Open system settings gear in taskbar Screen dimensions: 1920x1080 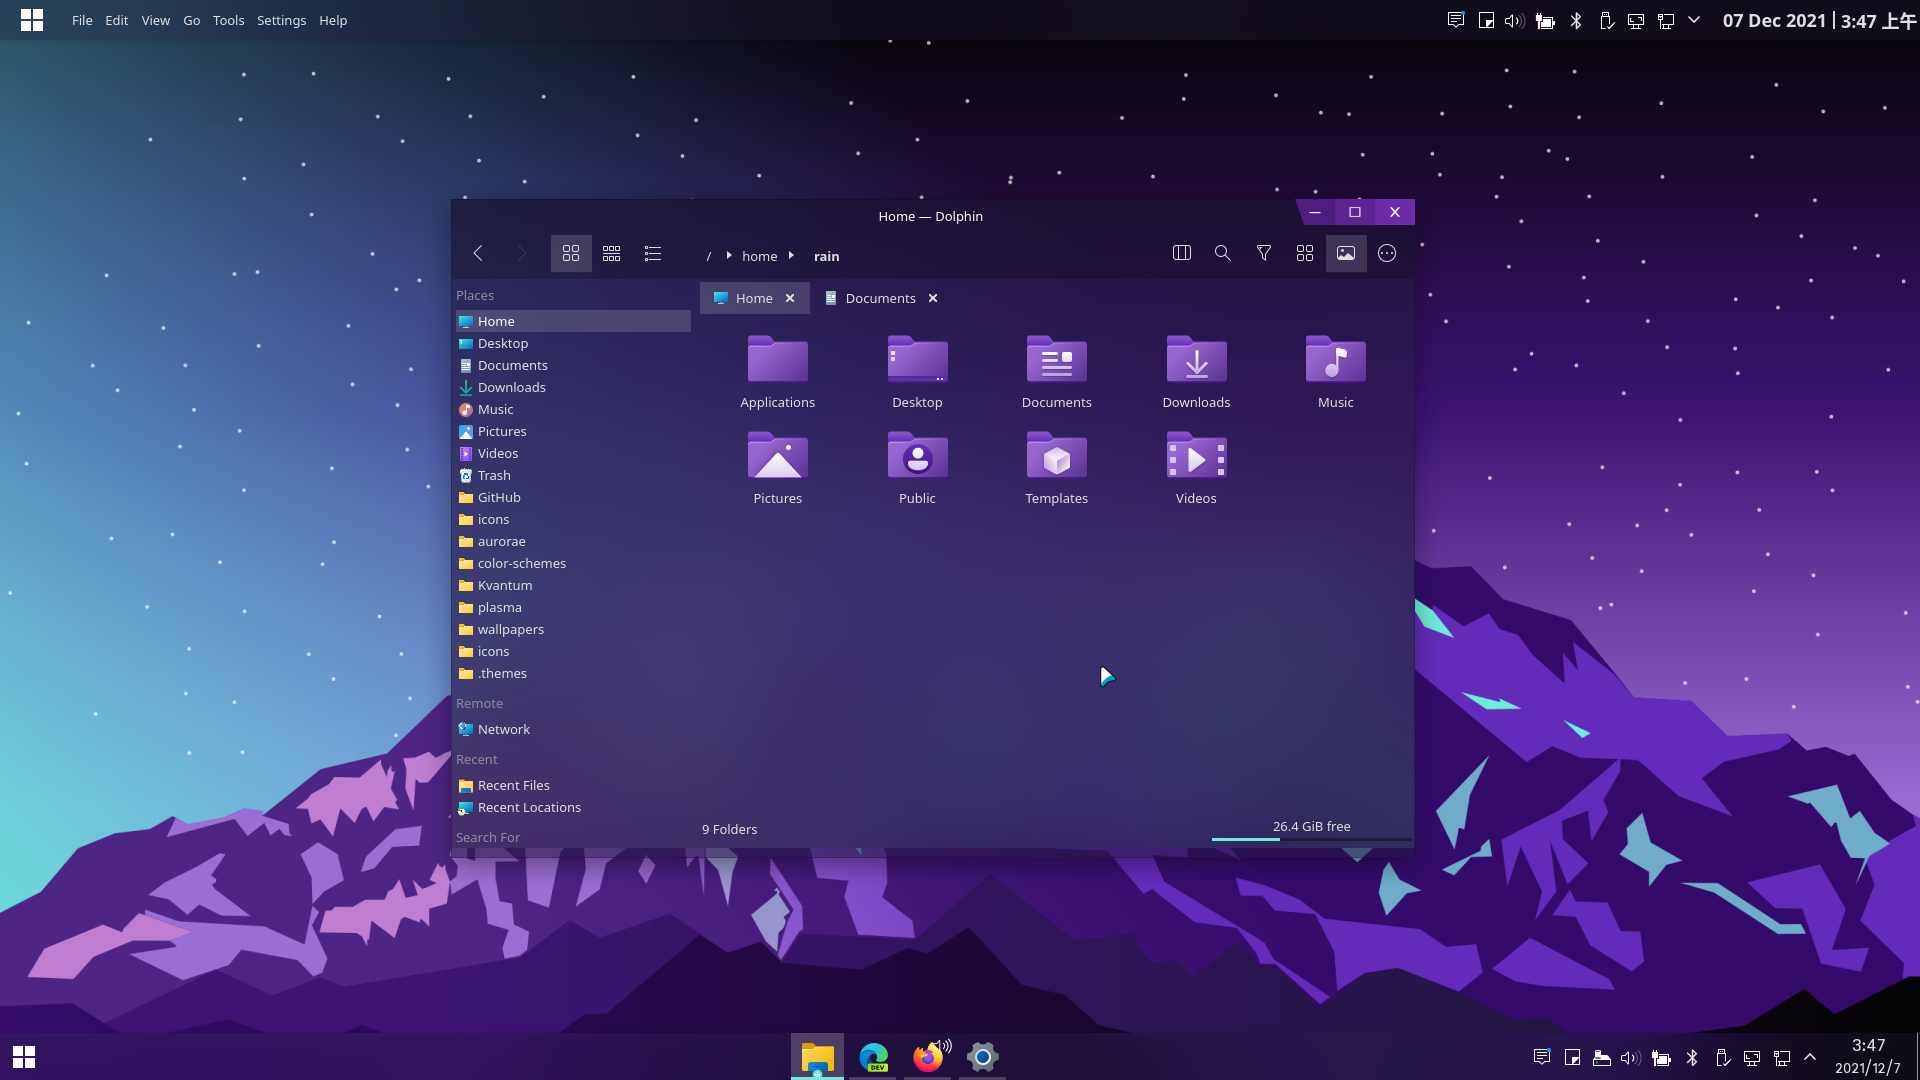coord(983,1057)
